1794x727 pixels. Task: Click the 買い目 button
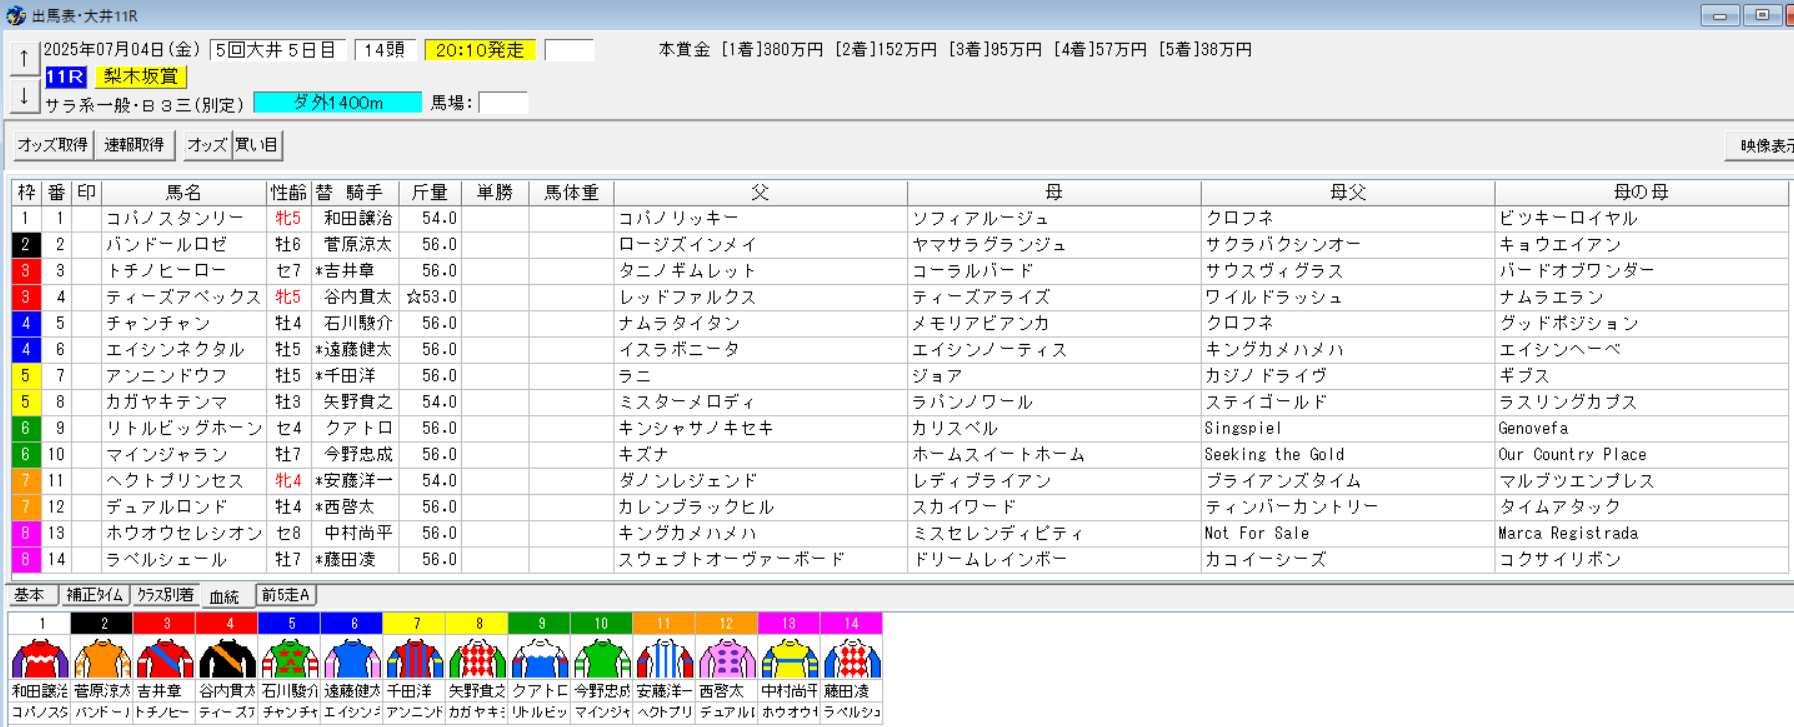coord(257,145)
